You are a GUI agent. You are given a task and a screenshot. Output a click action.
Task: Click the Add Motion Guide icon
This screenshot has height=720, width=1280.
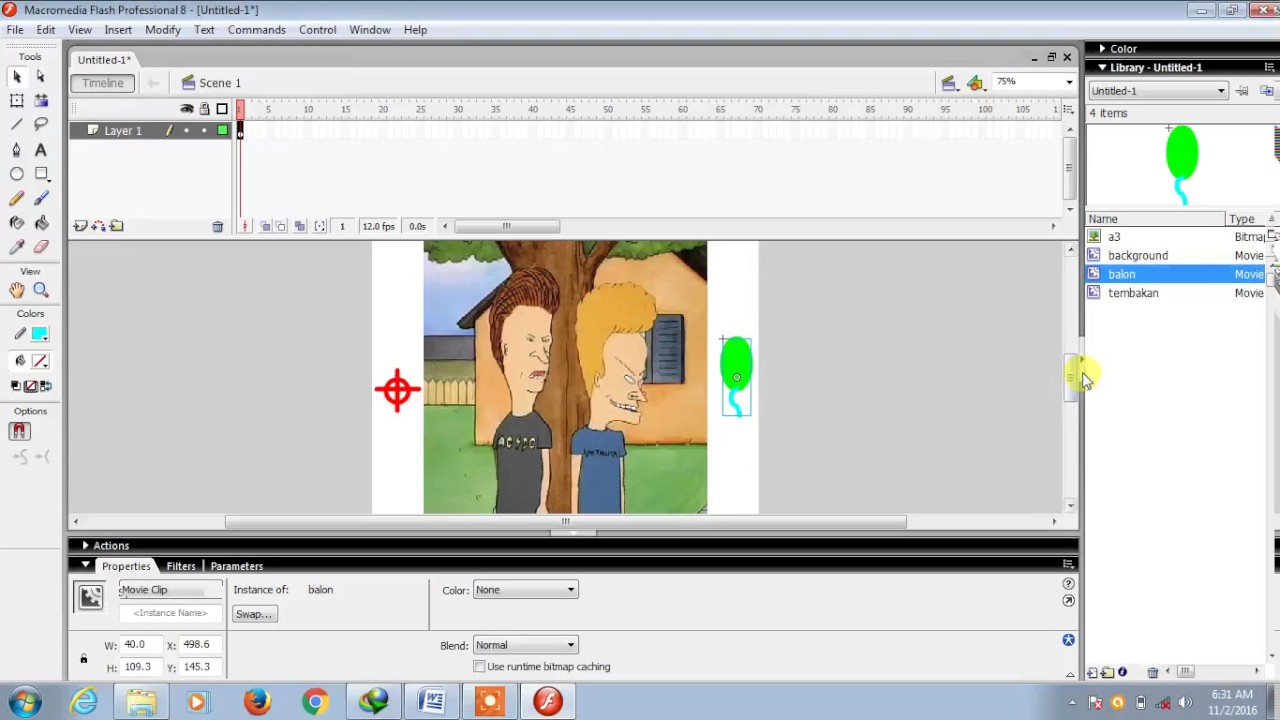pos(98,226)
